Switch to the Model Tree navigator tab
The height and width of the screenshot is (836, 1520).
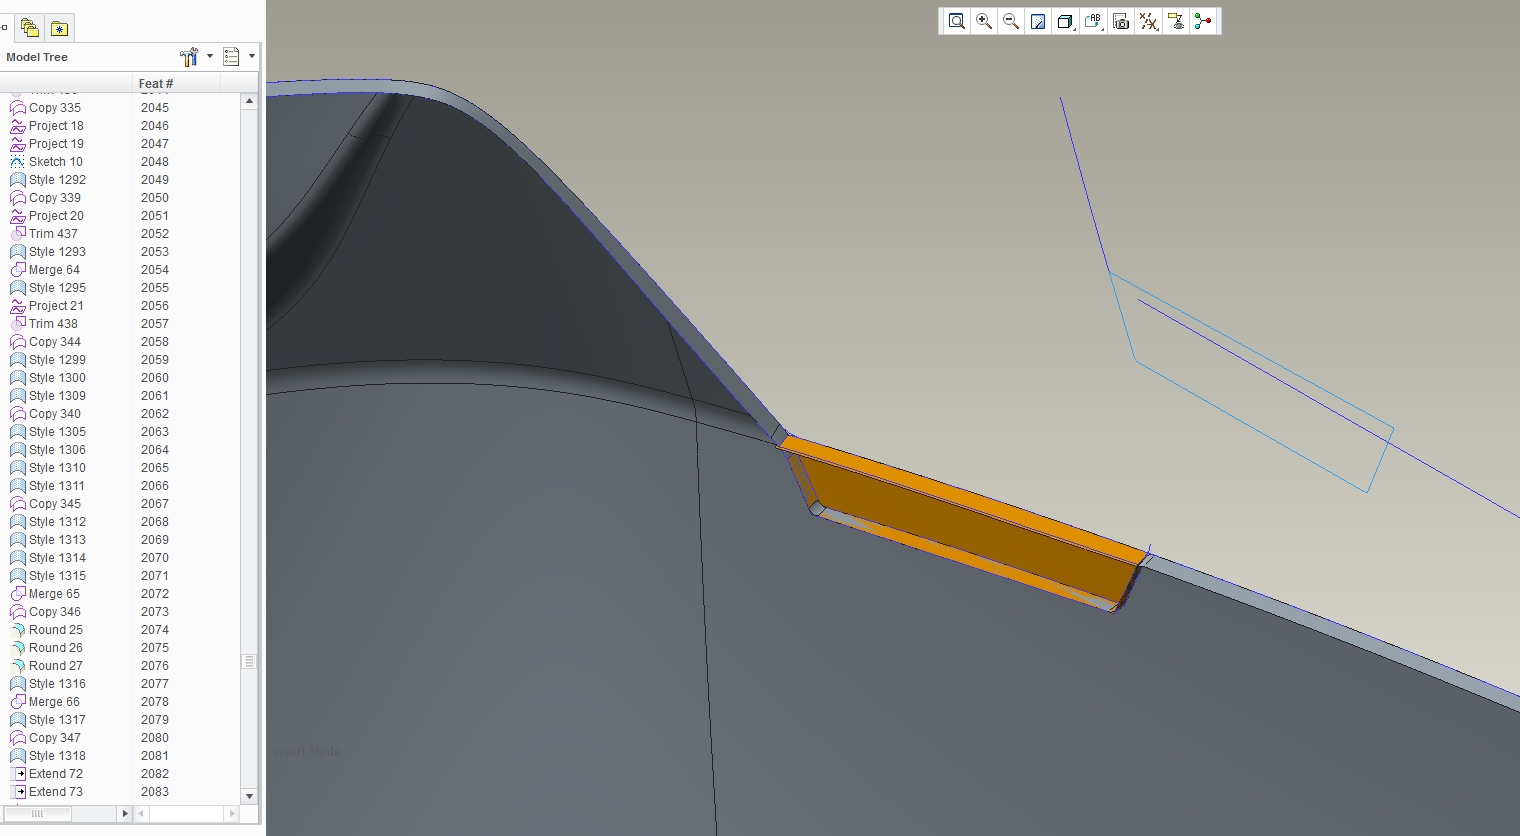coord(5,28)
